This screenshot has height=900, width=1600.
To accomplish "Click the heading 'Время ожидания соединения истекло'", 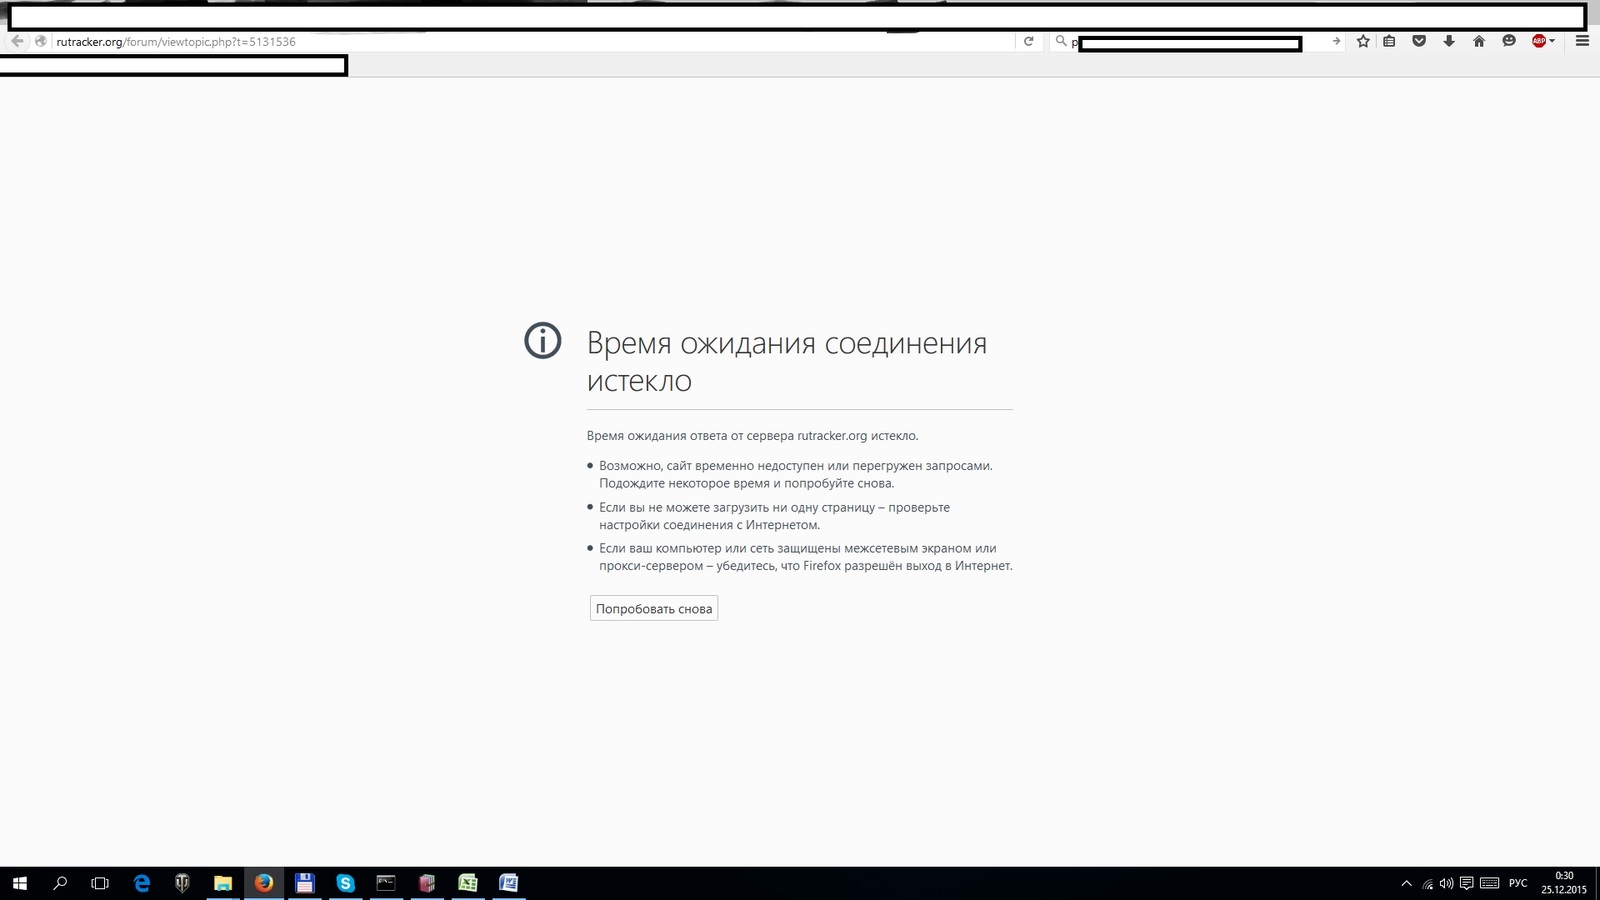I will [787, 361].
